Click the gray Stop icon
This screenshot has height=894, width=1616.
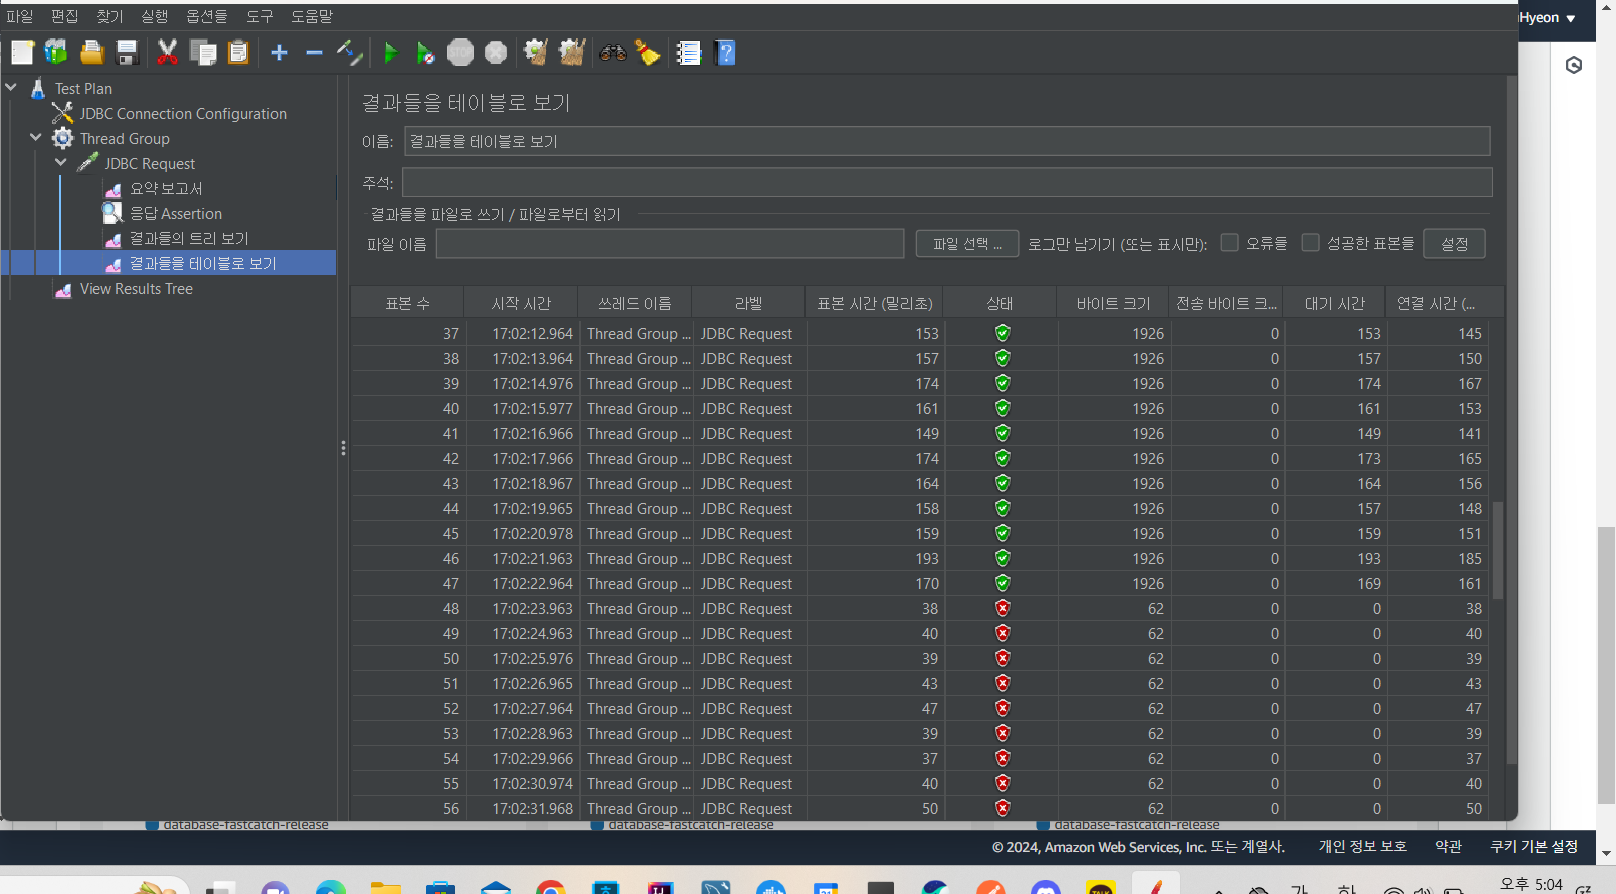pos(460,53)
